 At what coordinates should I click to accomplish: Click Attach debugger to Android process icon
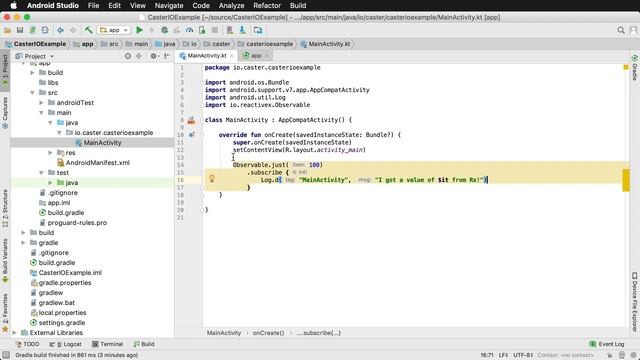click(x=202, y=30)
